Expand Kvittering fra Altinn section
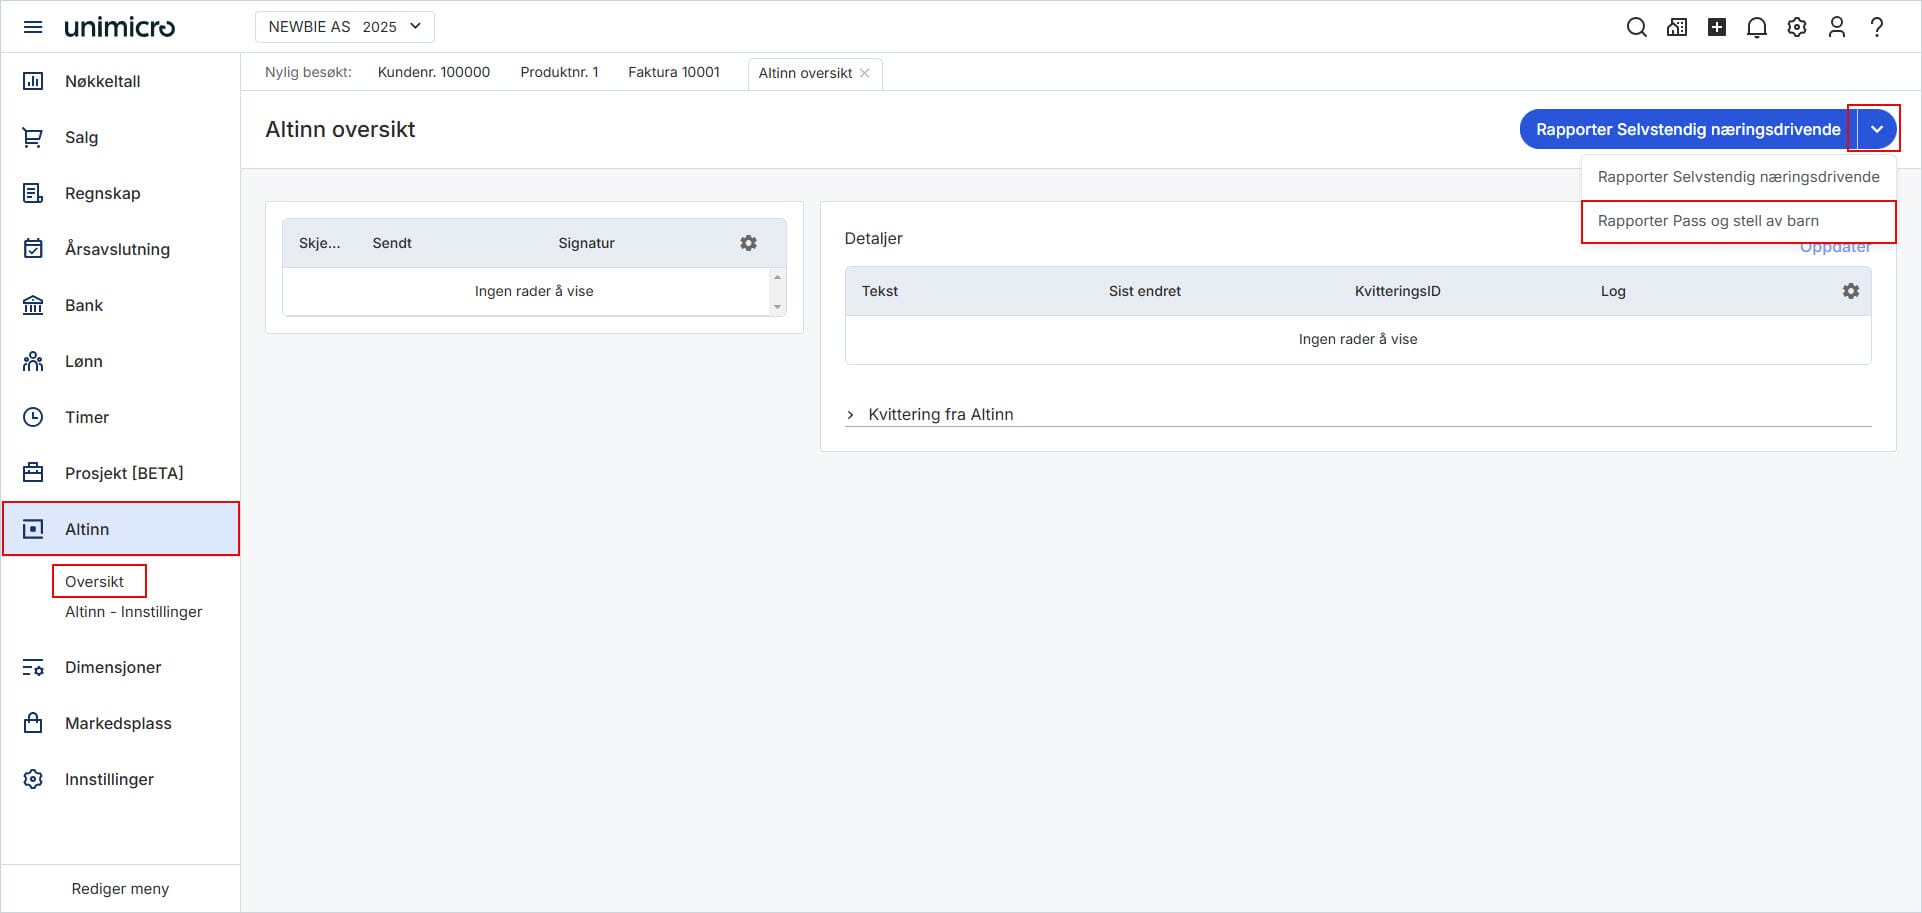The width and height of the screenshot is (1922, 913). [x=850, y=414]
